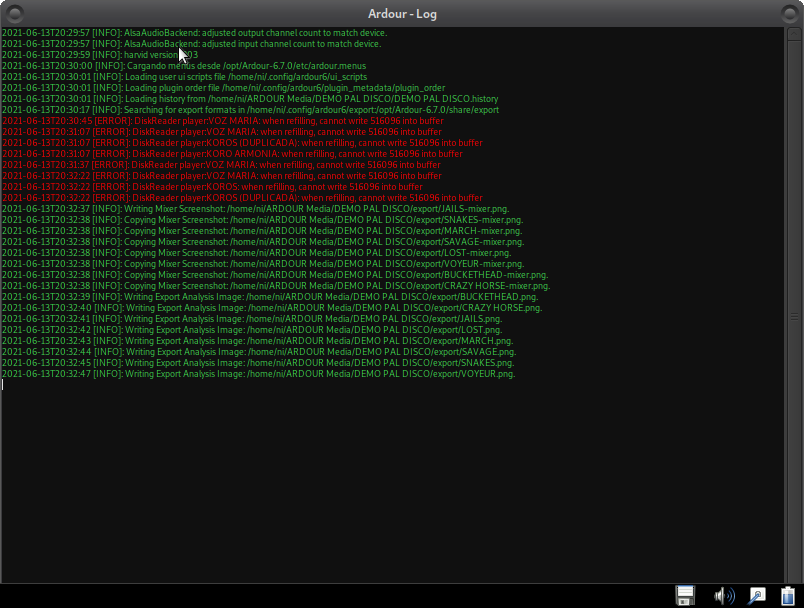Close the Ardour Log window
The height and width of the screenshot is (608, 804).
click(x=789, y=14)
